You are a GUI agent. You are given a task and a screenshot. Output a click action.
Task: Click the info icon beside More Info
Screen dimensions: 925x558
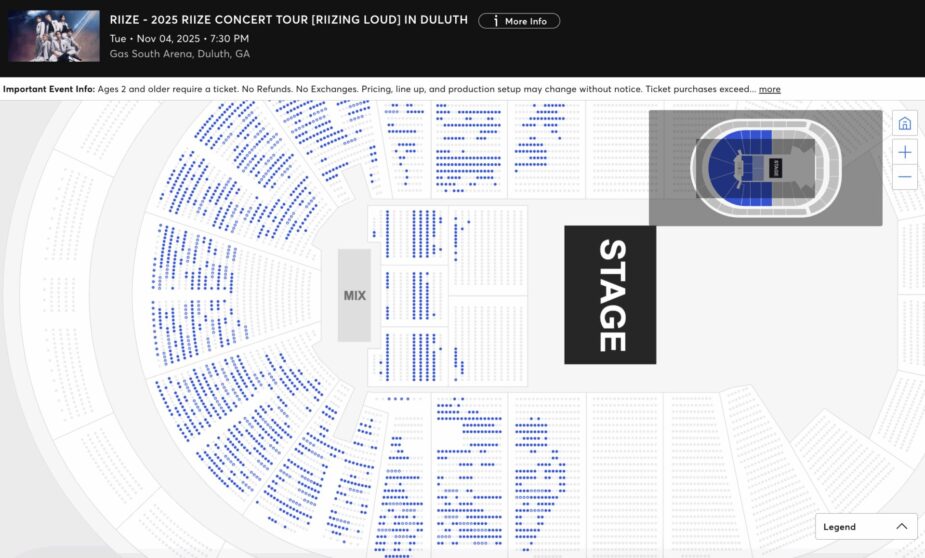[x=495, y=21]
